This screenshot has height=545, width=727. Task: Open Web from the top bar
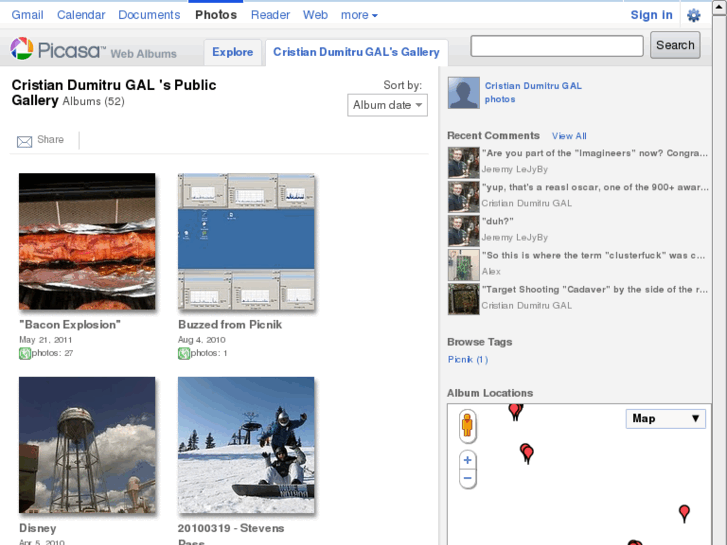[x=315, y=15]
